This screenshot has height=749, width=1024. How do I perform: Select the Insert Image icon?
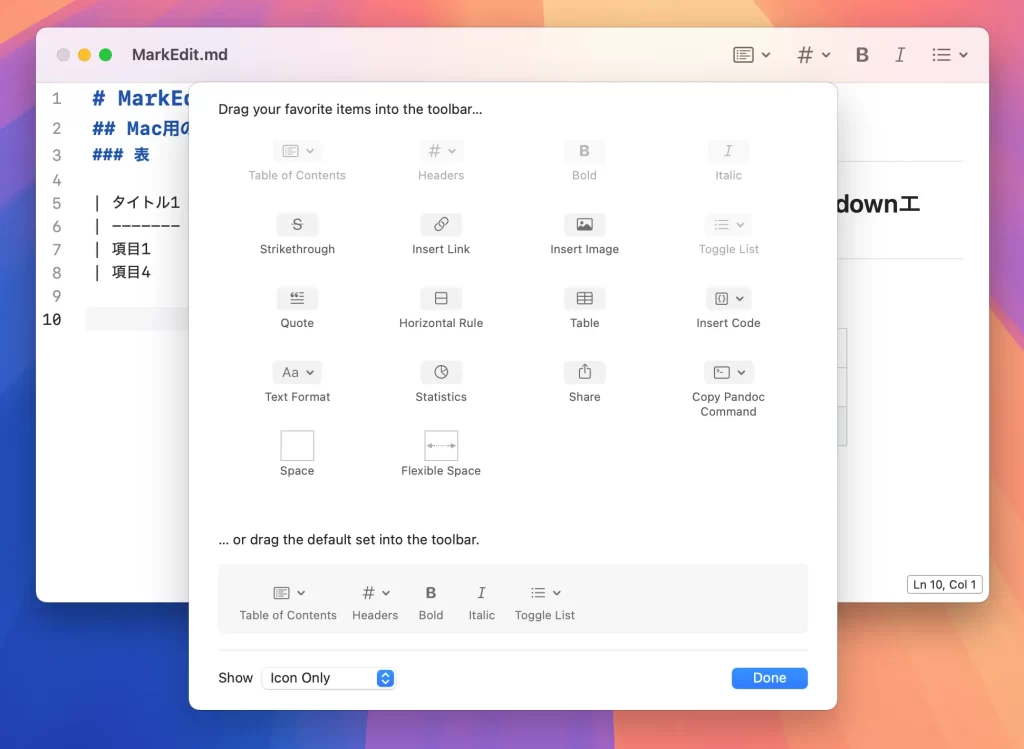coord(584,225)
